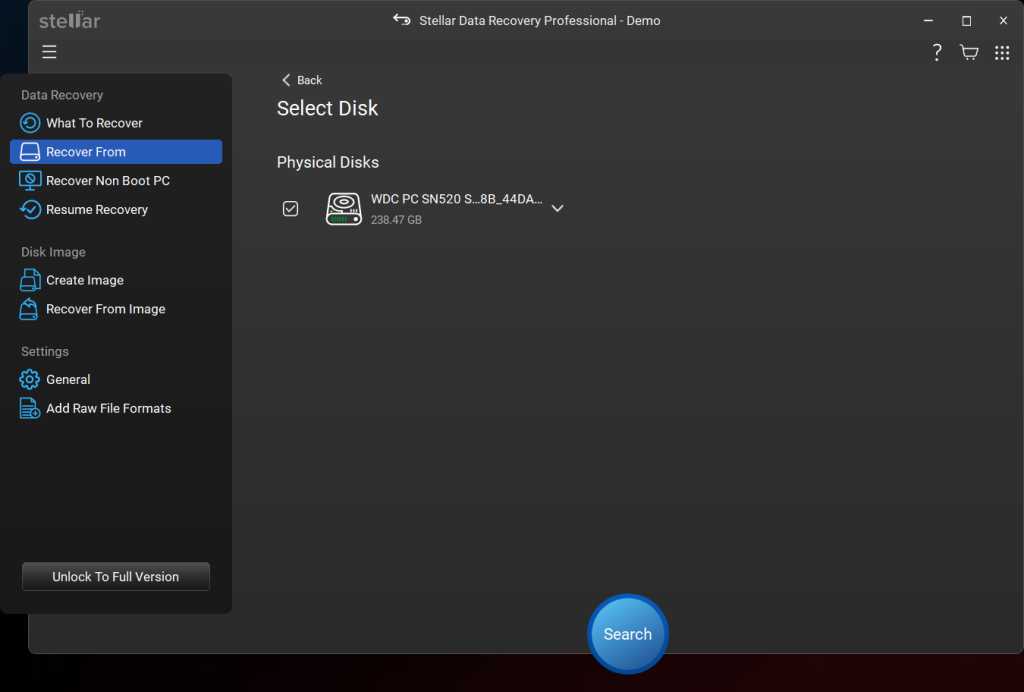Click the Recover From Image icon

[x=29, y=309]
